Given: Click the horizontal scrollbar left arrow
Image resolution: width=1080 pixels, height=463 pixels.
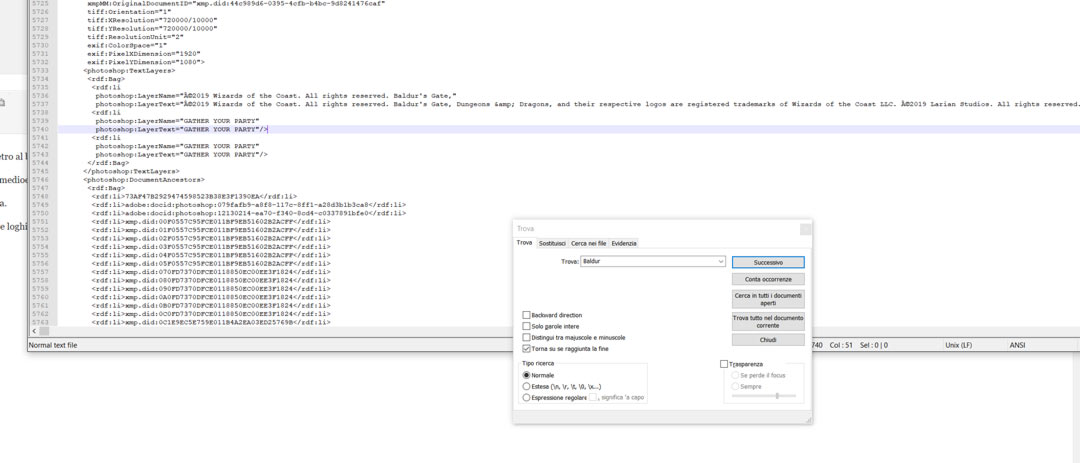Looking at the screenshot, I should pos(32,331).
